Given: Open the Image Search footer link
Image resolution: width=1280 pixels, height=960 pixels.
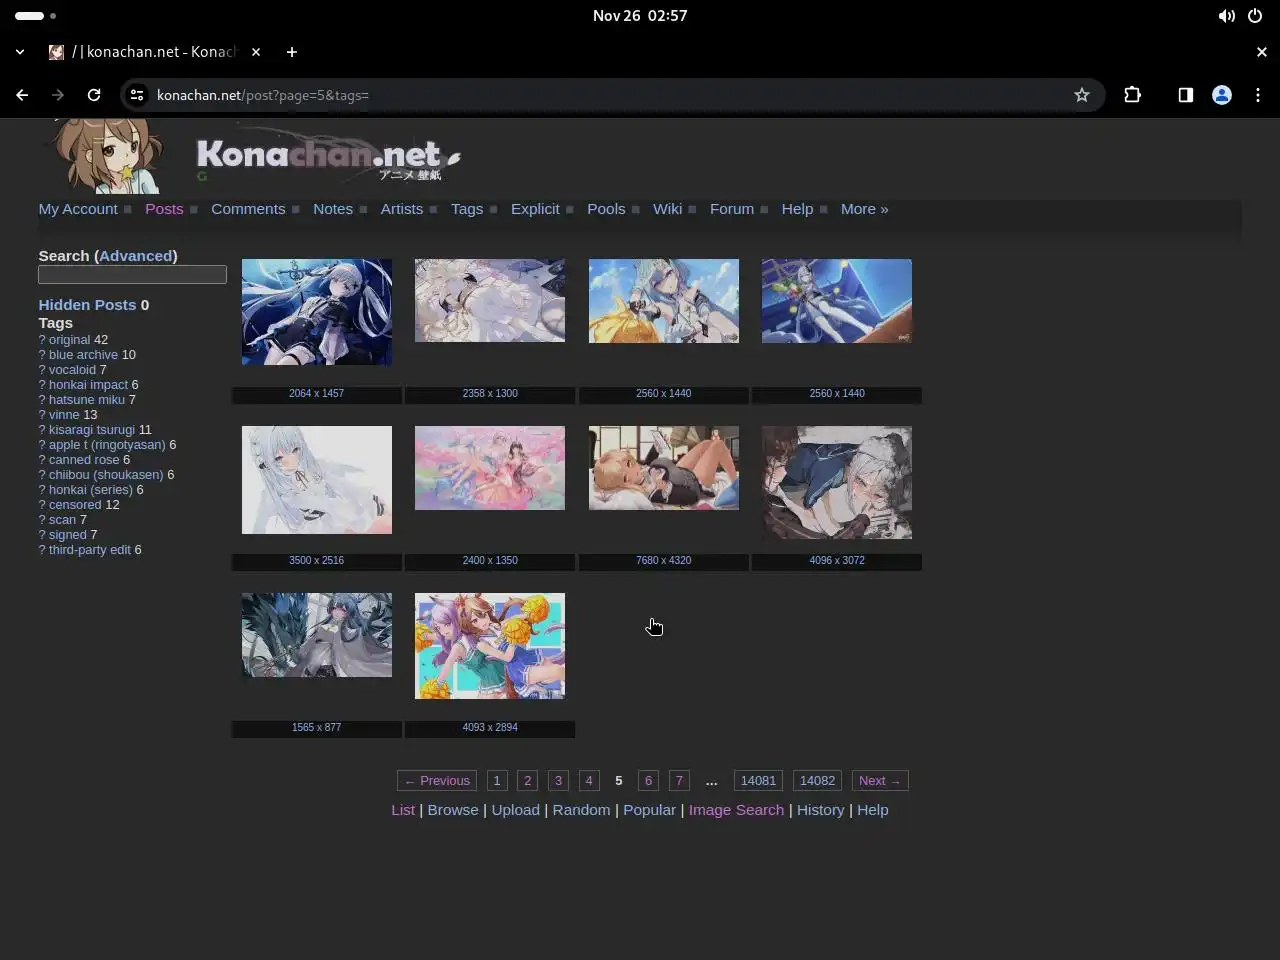Looking at the screenshot, I should click(736, 810).
